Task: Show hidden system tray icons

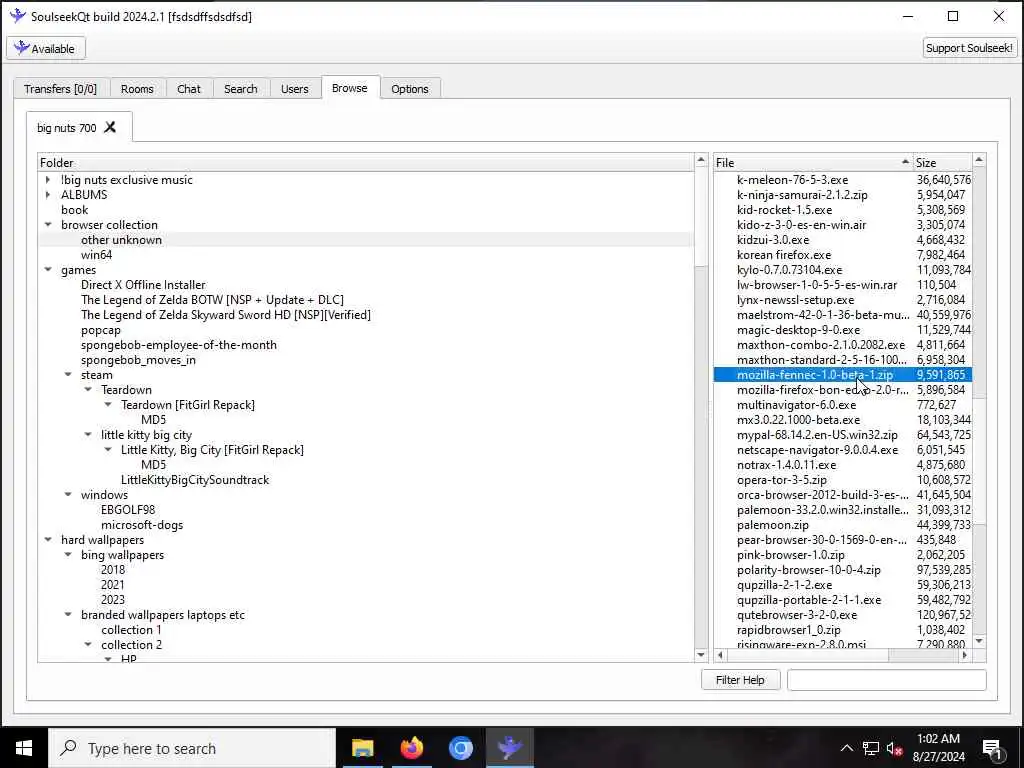Action: click(846, 748)
